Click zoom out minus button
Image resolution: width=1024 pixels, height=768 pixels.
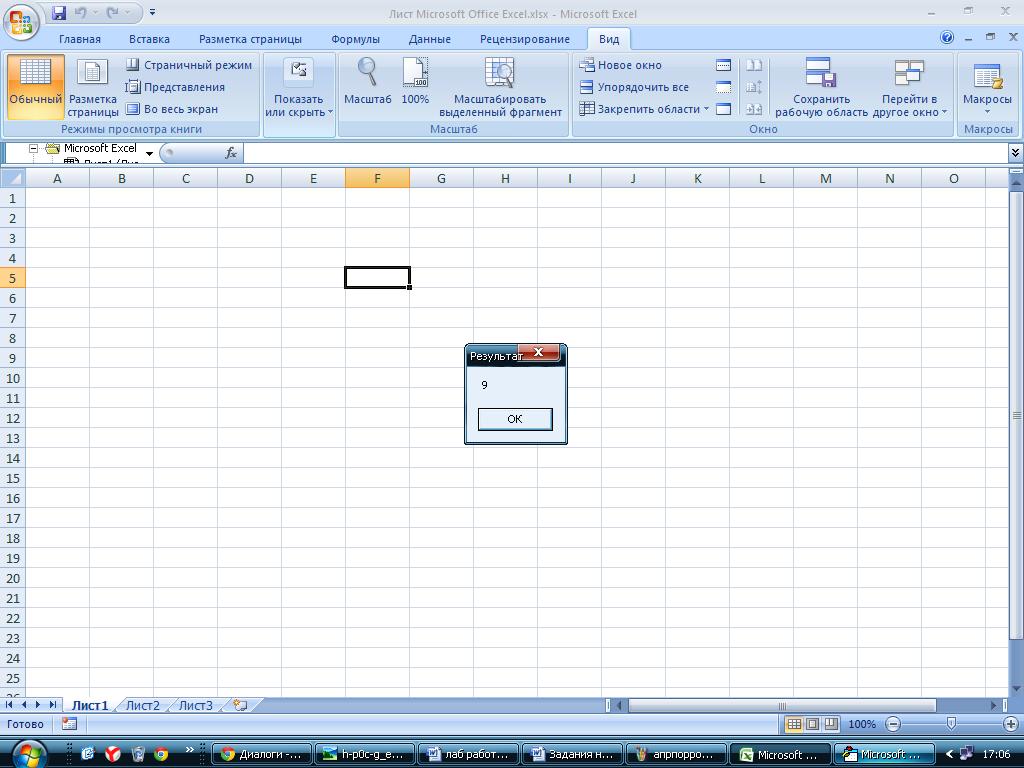click(x=893, y=724)
